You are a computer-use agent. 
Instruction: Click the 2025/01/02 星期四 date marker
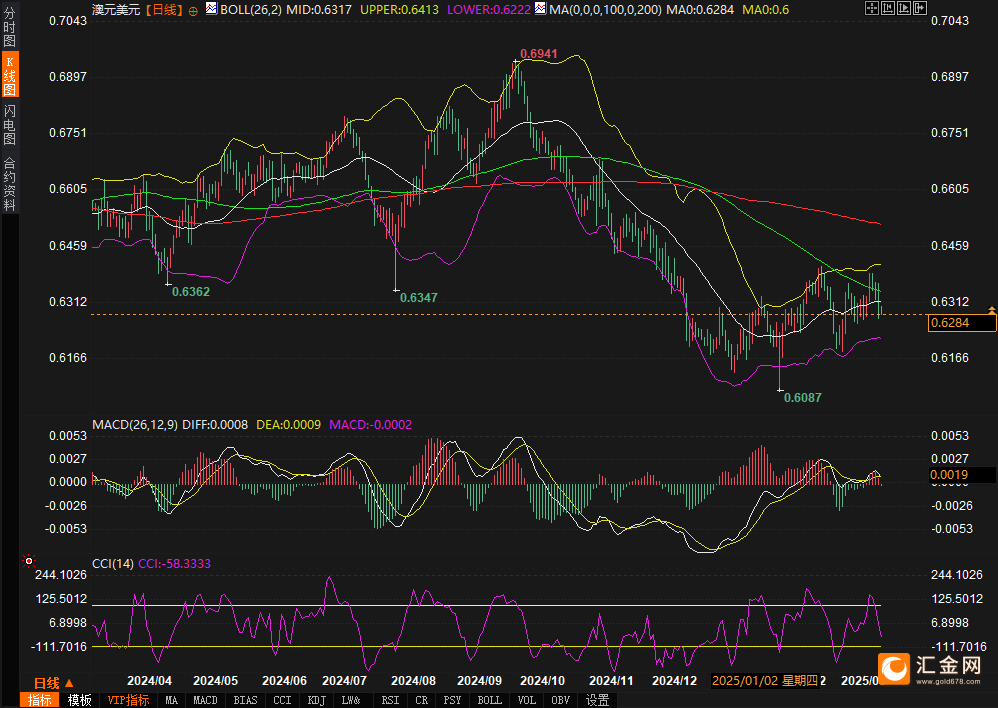(766, 681)
